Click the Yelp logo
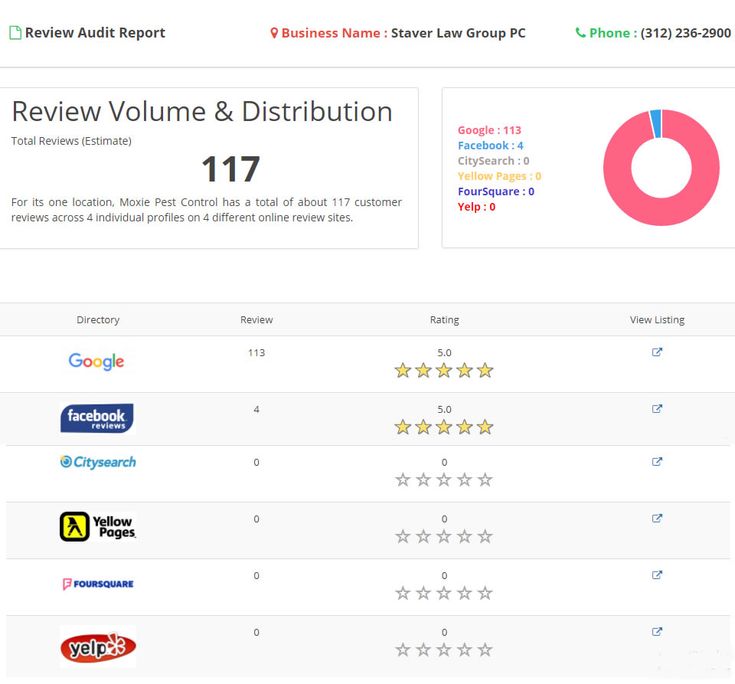This screenshot has height=684, width=735. click(x=98, y=647)
